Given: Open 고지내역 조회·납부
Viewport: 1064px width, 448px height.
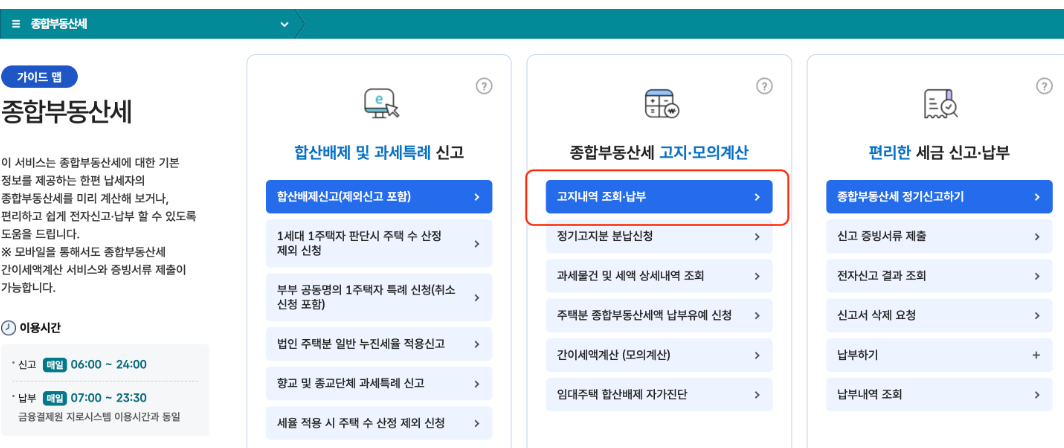Looking at the screenshot, I should [x=659, y=197].
